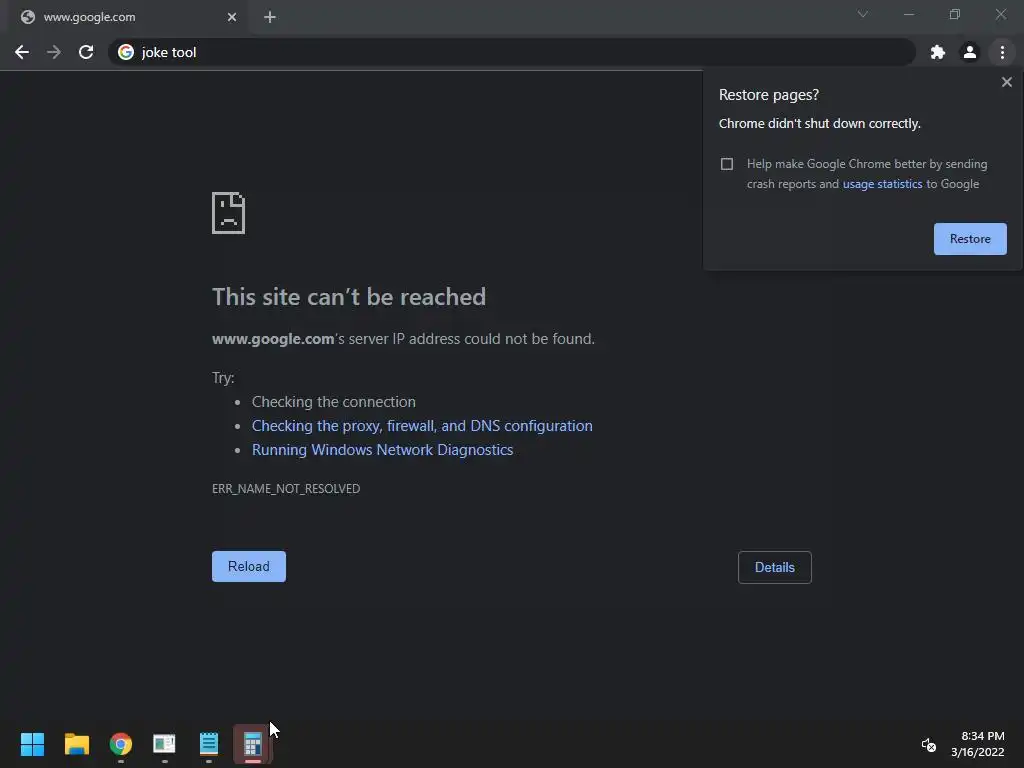Open the Windows Start menu
The height and width of the screenshot is (768, 1024).
32,744
